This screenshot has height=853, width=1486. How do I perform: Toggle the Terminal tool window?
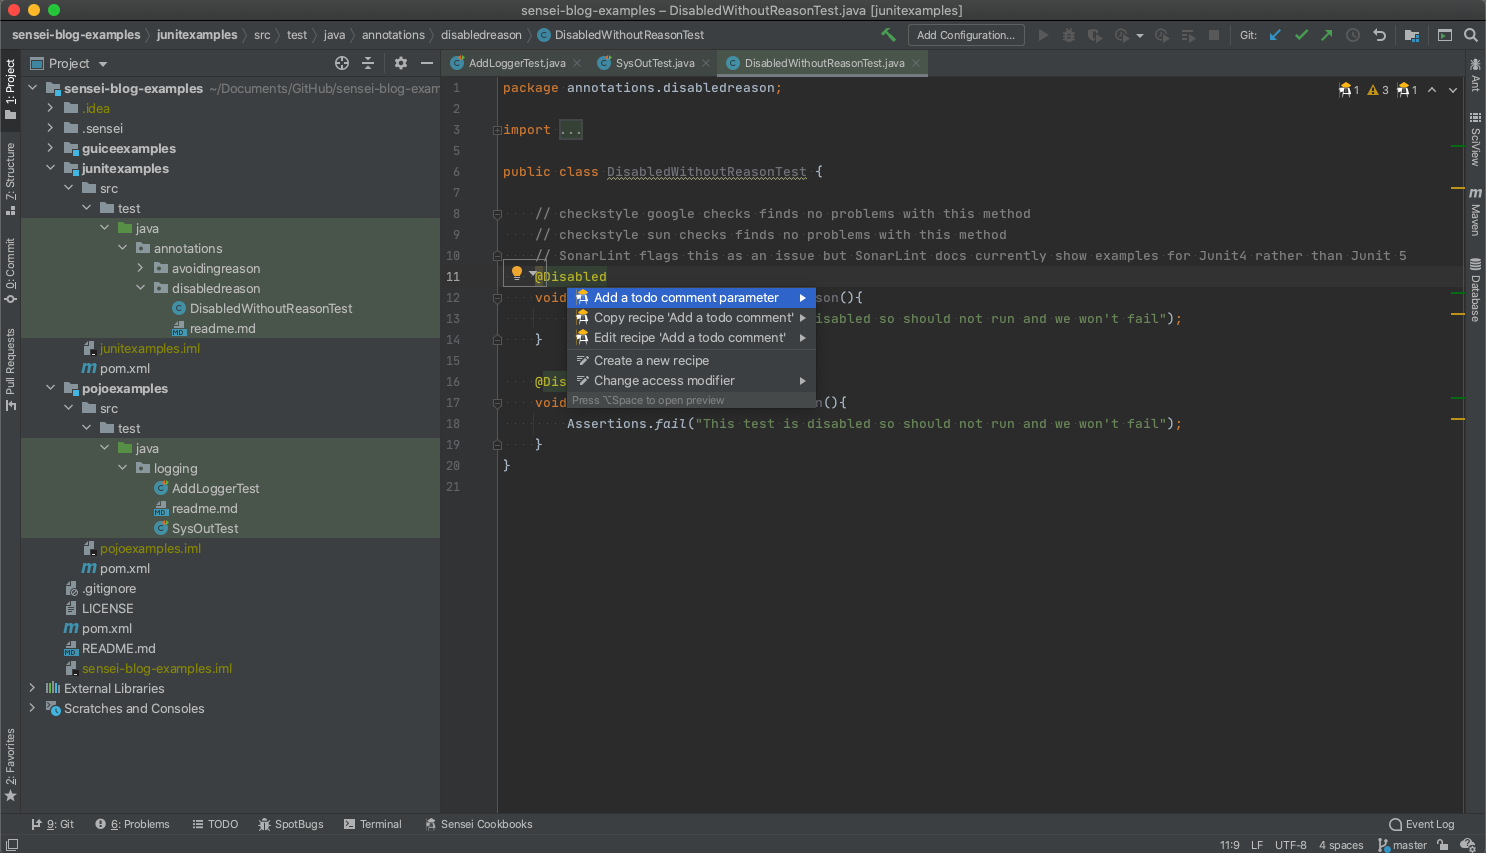point(372,824)
